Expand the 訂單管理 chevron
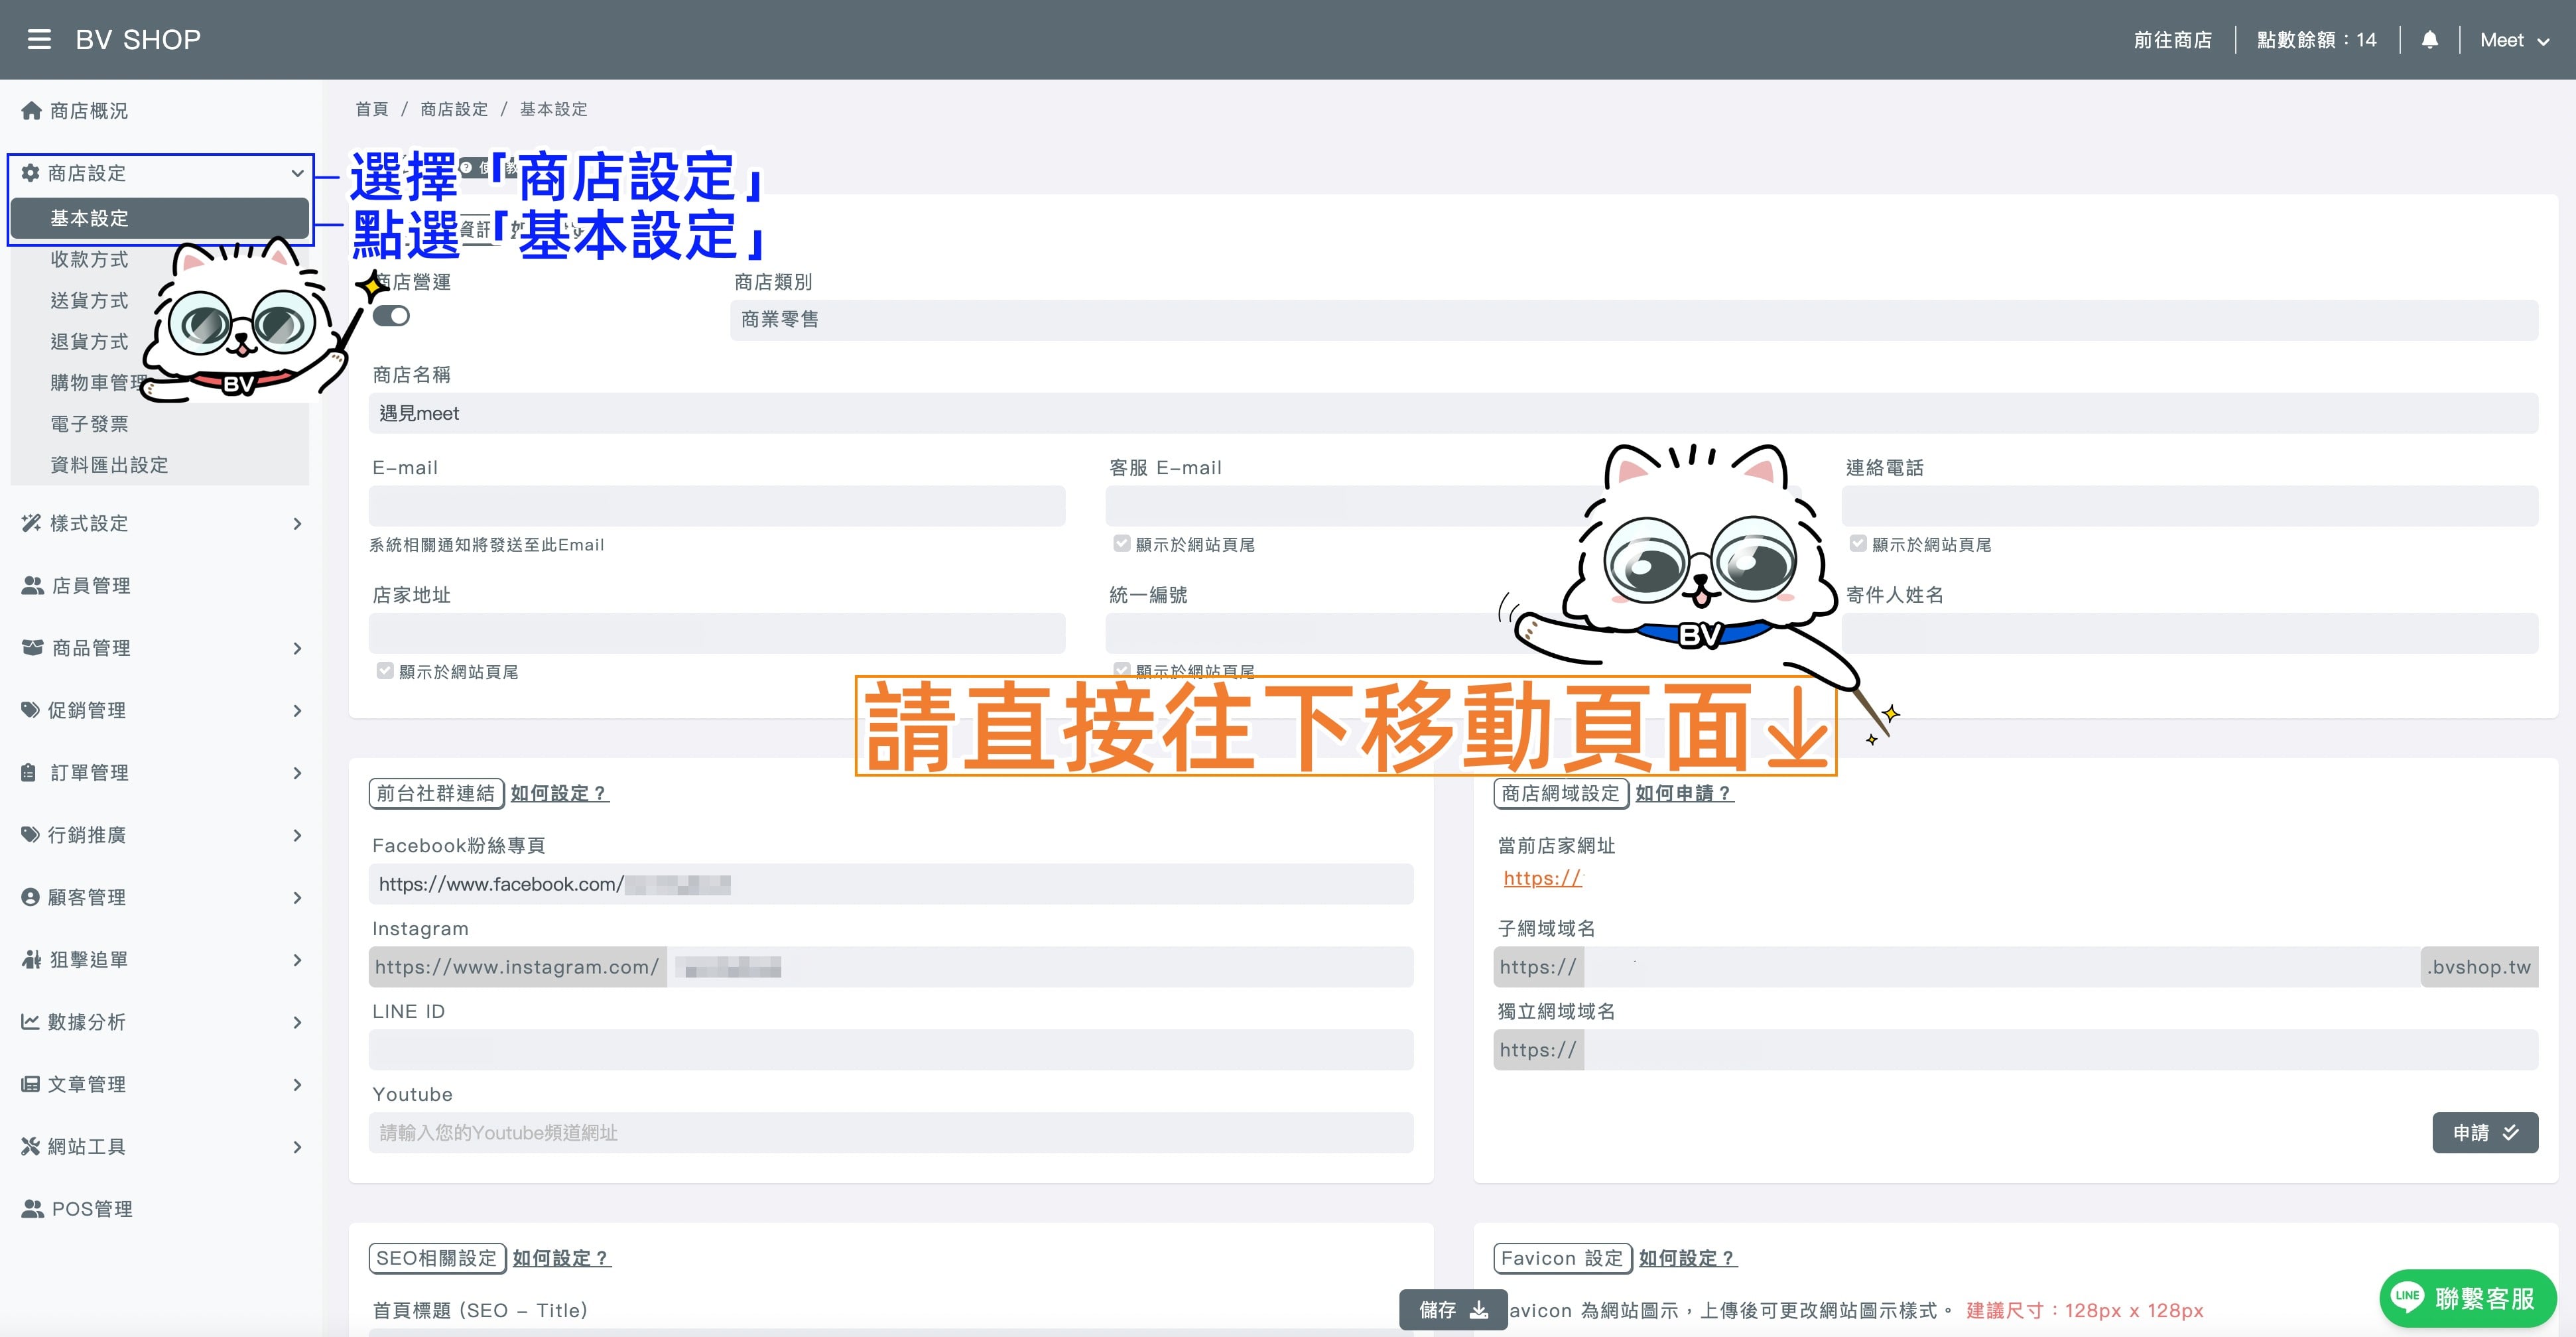The width and height of the screenshot is (2576, 1337). pos(297,773)
